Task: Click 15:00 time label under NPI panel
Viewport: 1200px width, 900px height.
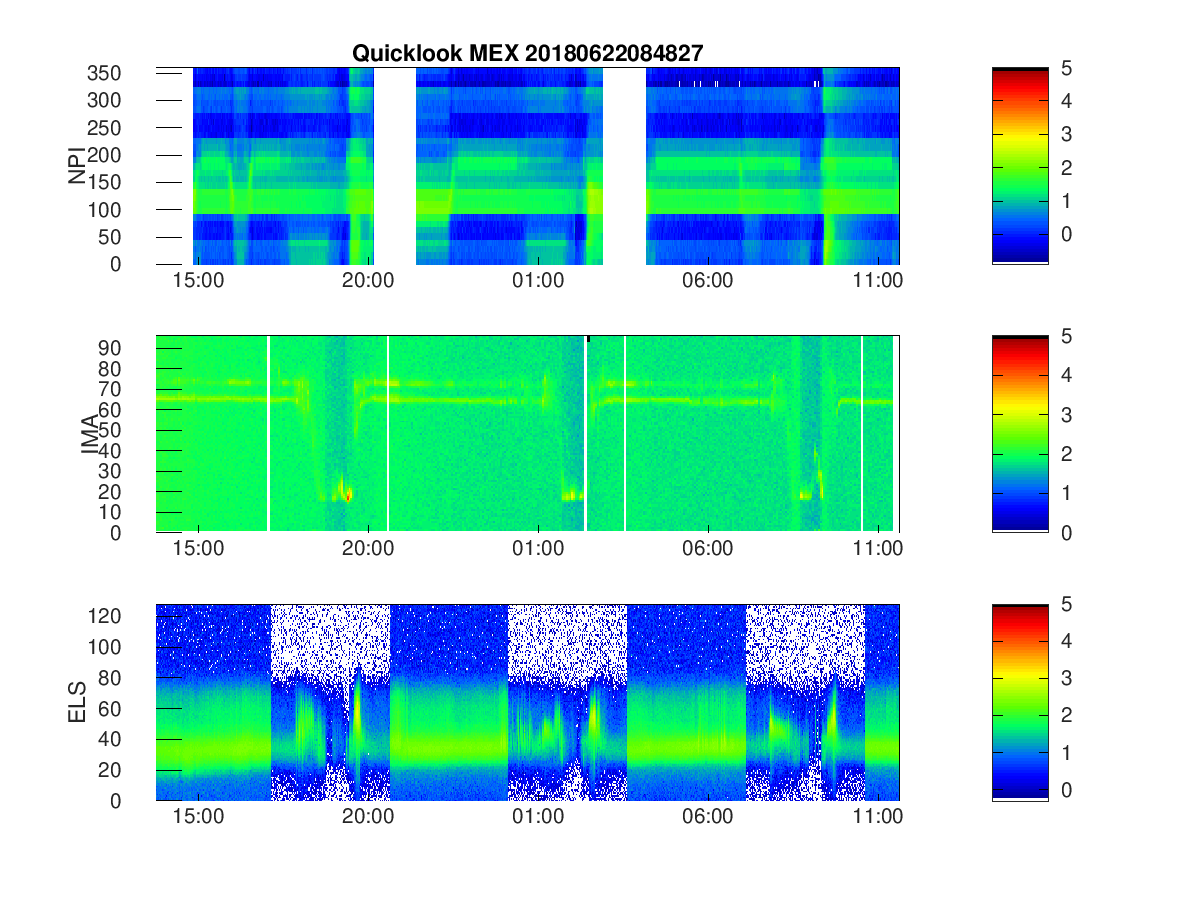Action: 198,281
